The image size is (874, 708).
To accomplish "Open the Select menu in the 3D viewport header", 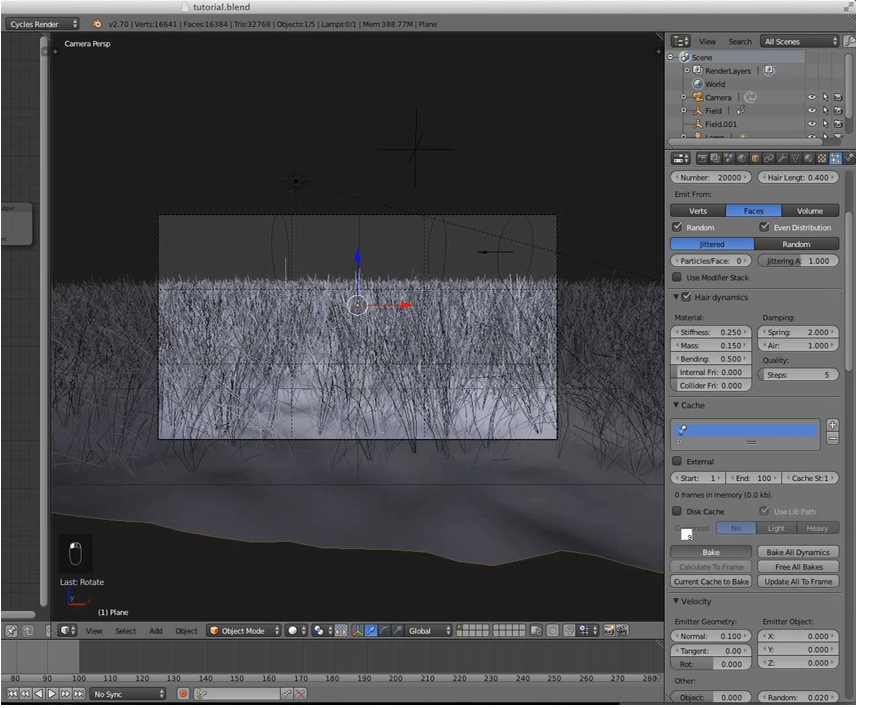I will [x=125, y=631].
